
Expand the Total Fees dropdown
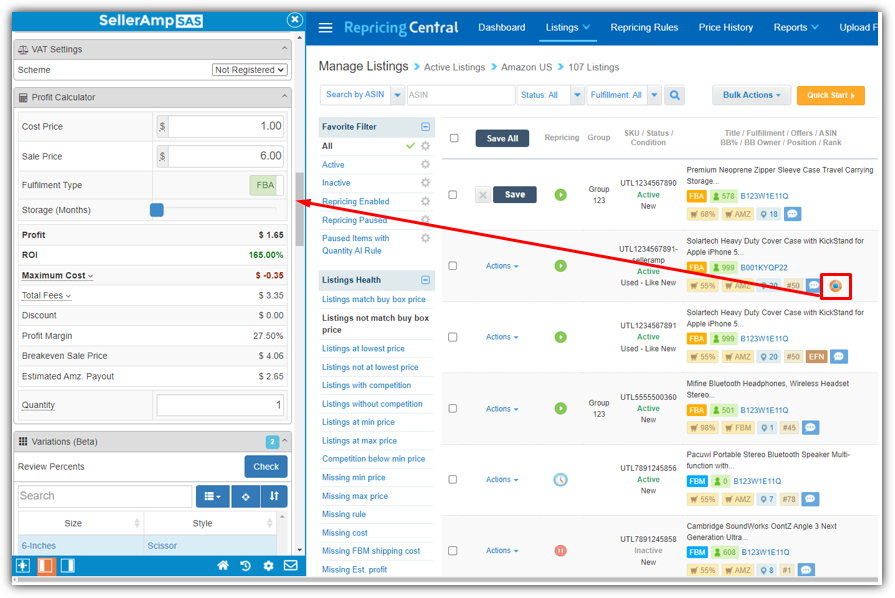tap(46, 296)
